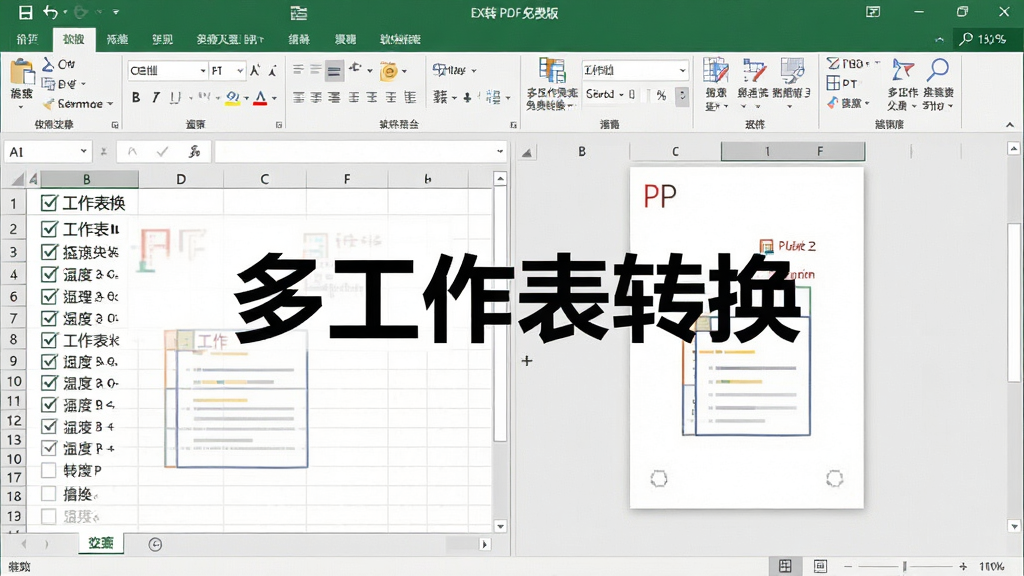Switch to Page Layout view using the status bar icon

(820, 566)
